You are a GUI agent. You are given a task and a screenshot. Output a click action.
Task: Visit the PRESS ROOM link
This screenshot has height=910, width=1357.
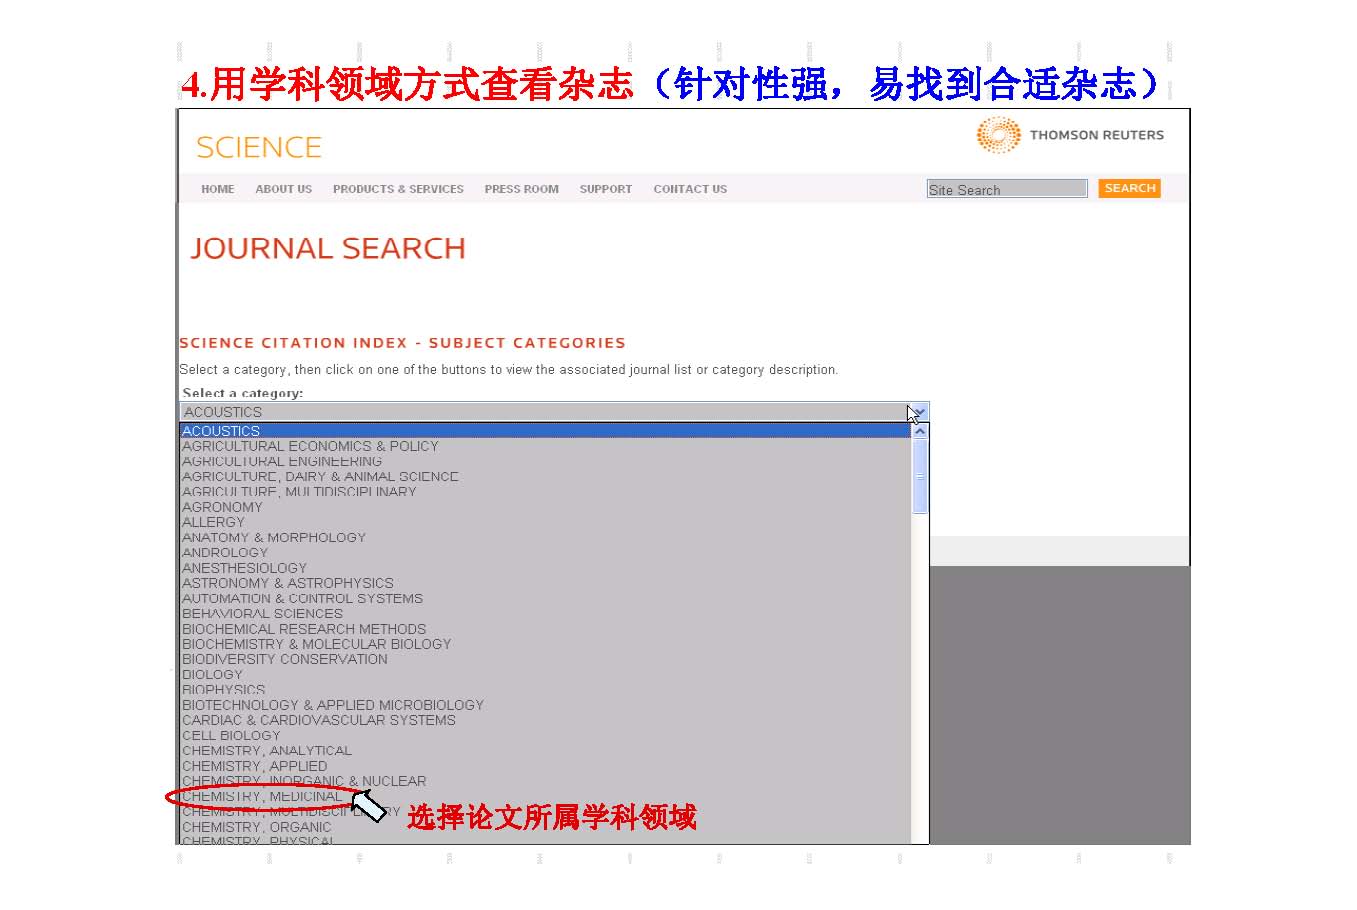[521, 189]
